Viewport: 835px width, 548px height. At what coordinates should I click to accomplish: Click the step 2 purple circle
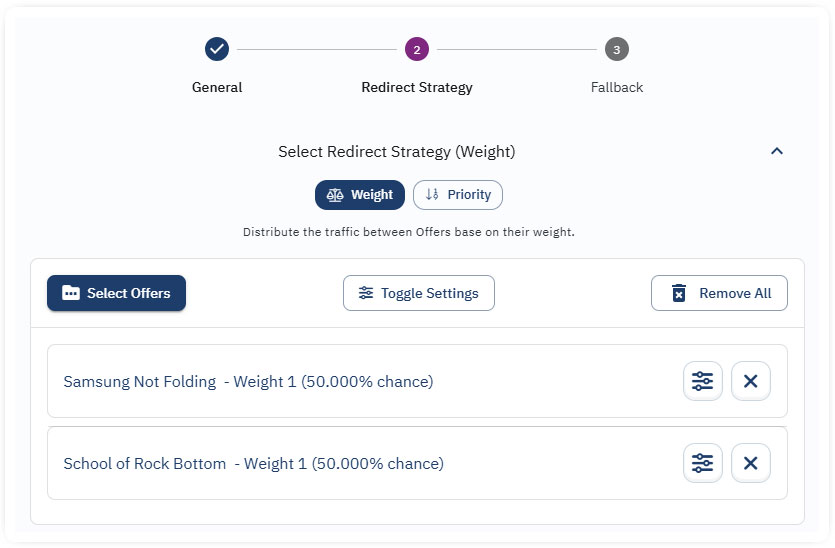coord(417,49)
